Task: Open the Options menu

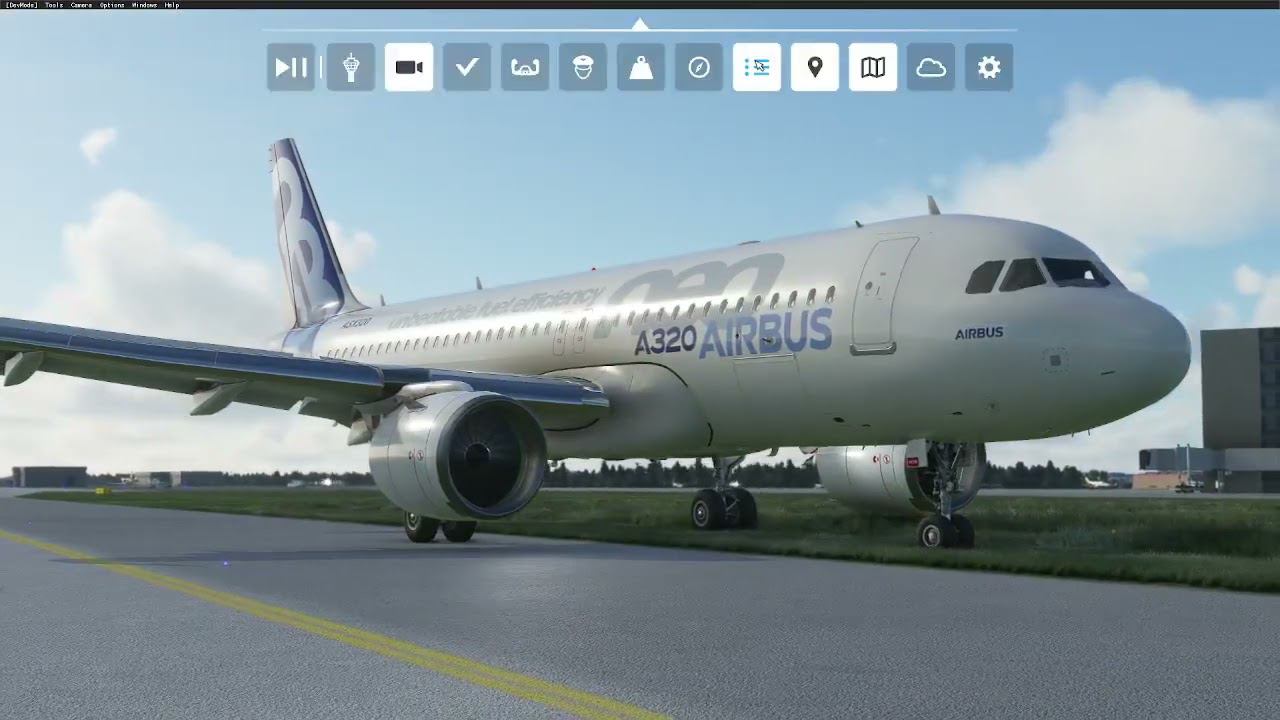Action: (x=112, y=5)
